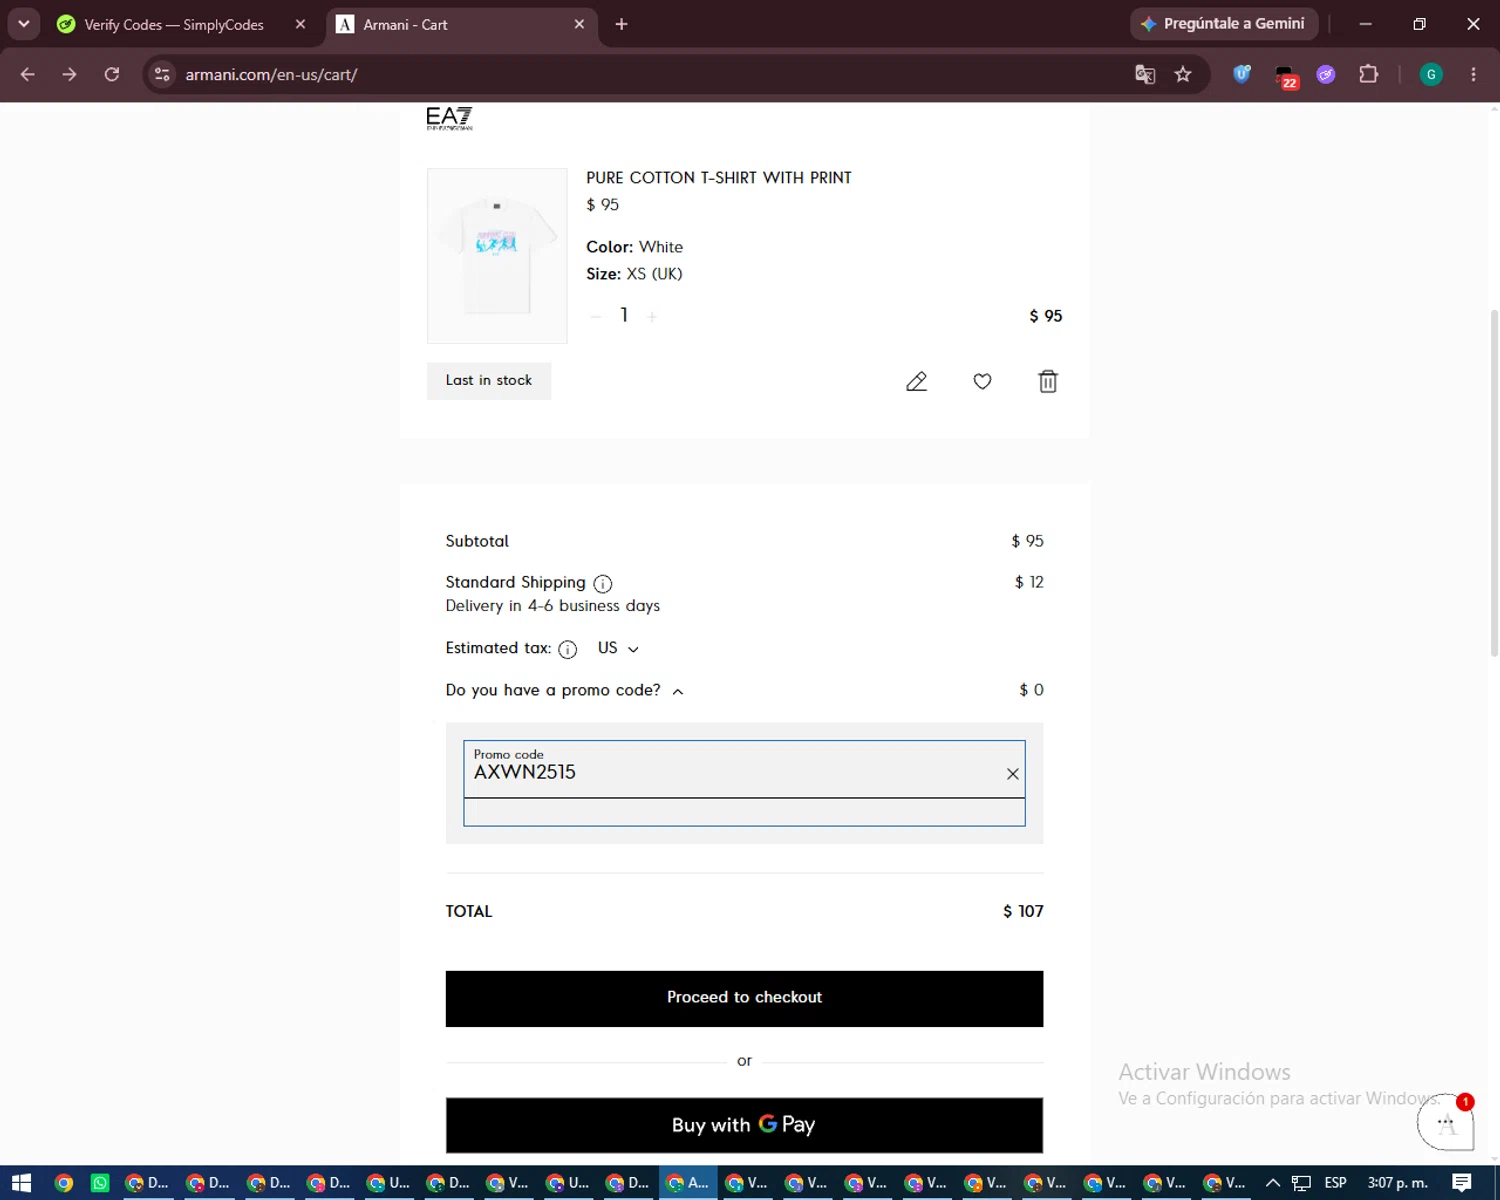Open the chat widget with notification badge
Screen dimensions: 1500x1200
click(x=1445, y=1122)
